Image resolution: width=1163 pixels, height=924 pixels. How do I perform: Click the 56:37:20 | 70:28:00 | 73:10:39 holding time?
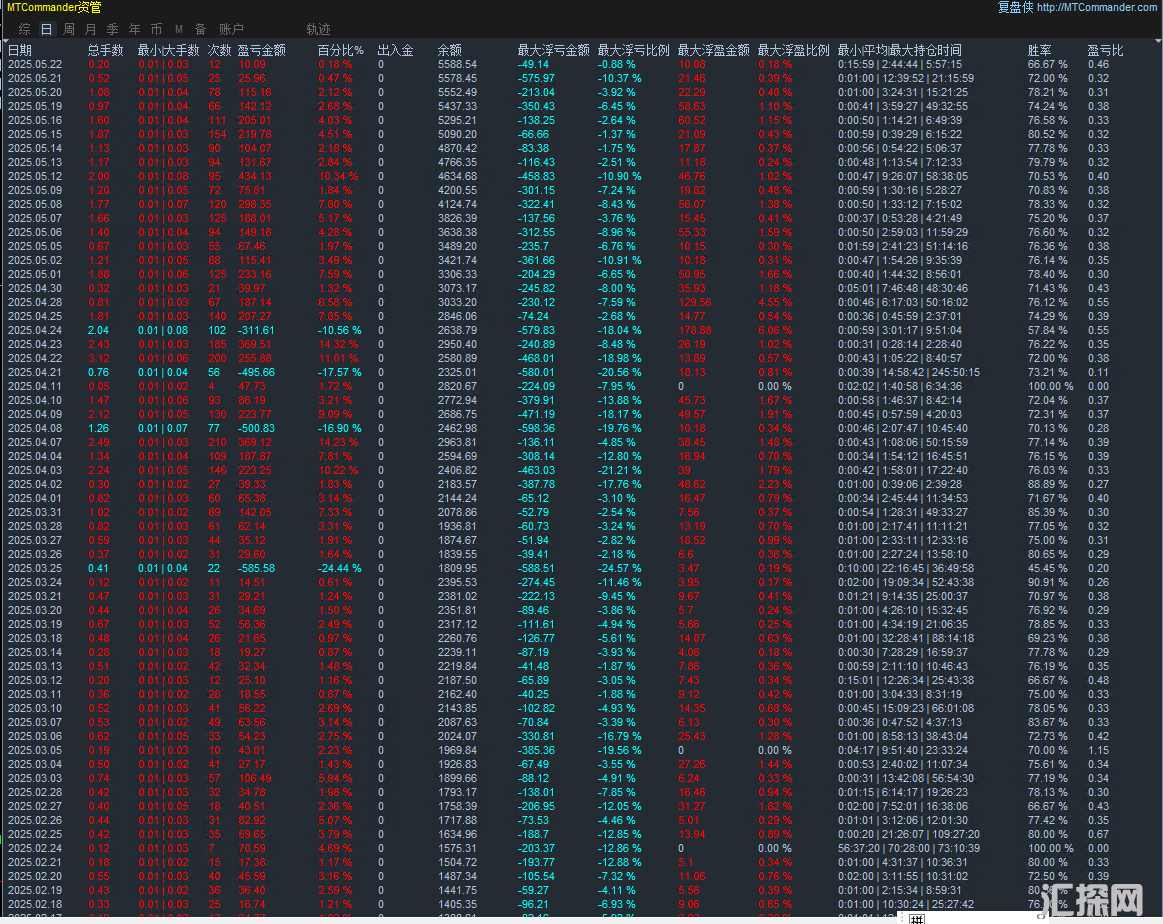(909, 848)
